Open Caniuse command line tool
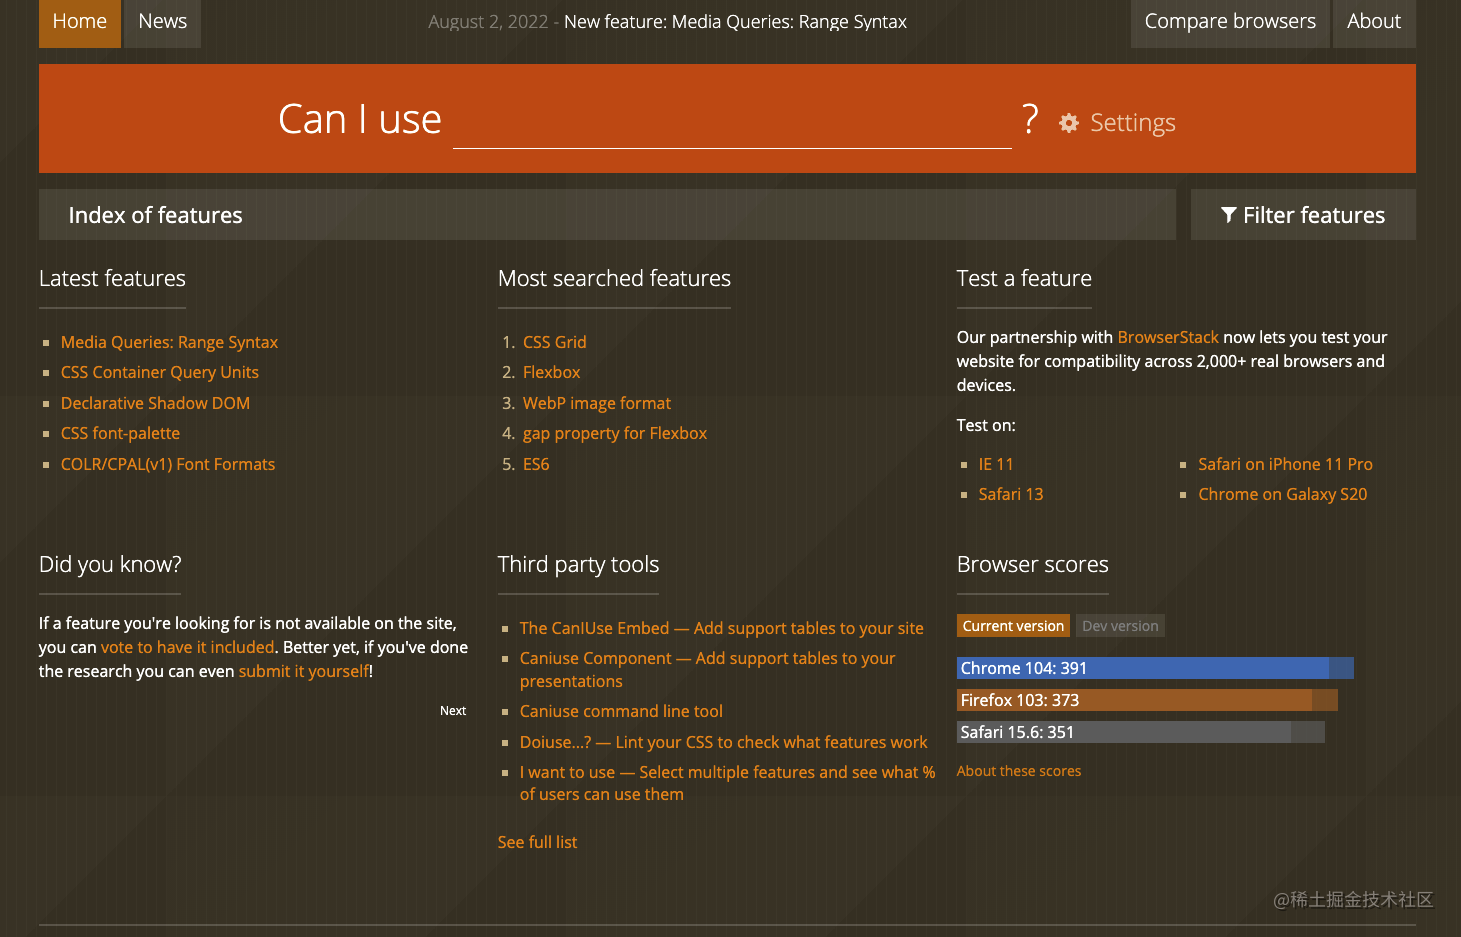The height and width of the screenshot is (937, 1461). point(621,711)
